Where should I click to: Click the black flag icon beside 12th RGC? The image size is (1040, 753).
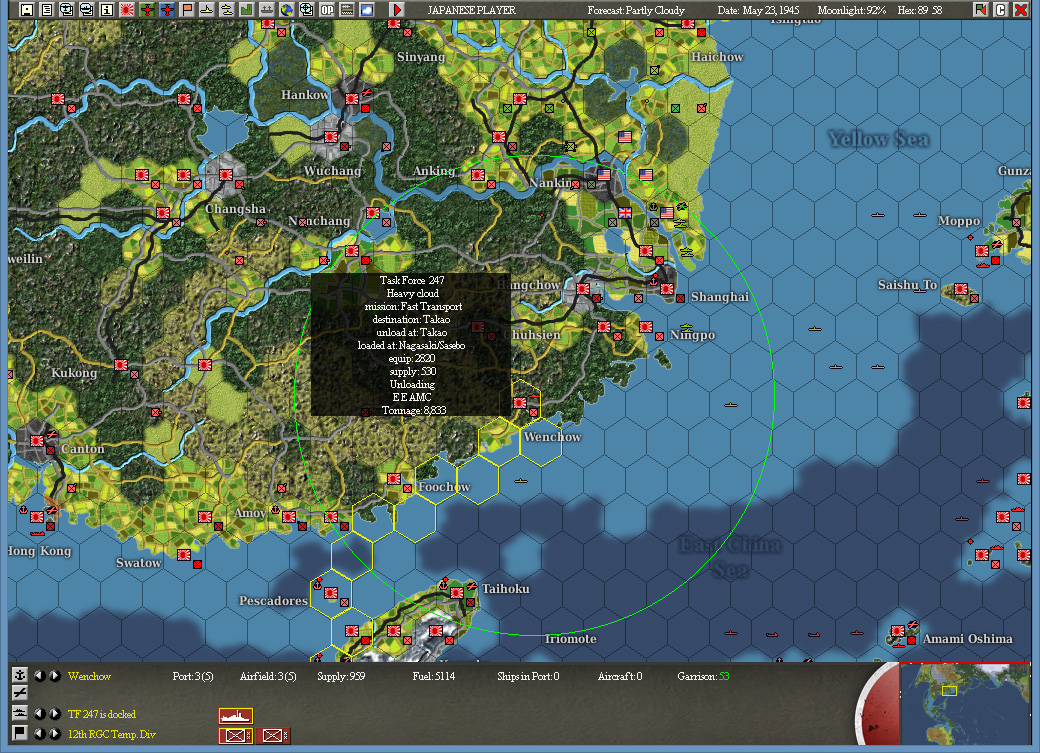20,733
